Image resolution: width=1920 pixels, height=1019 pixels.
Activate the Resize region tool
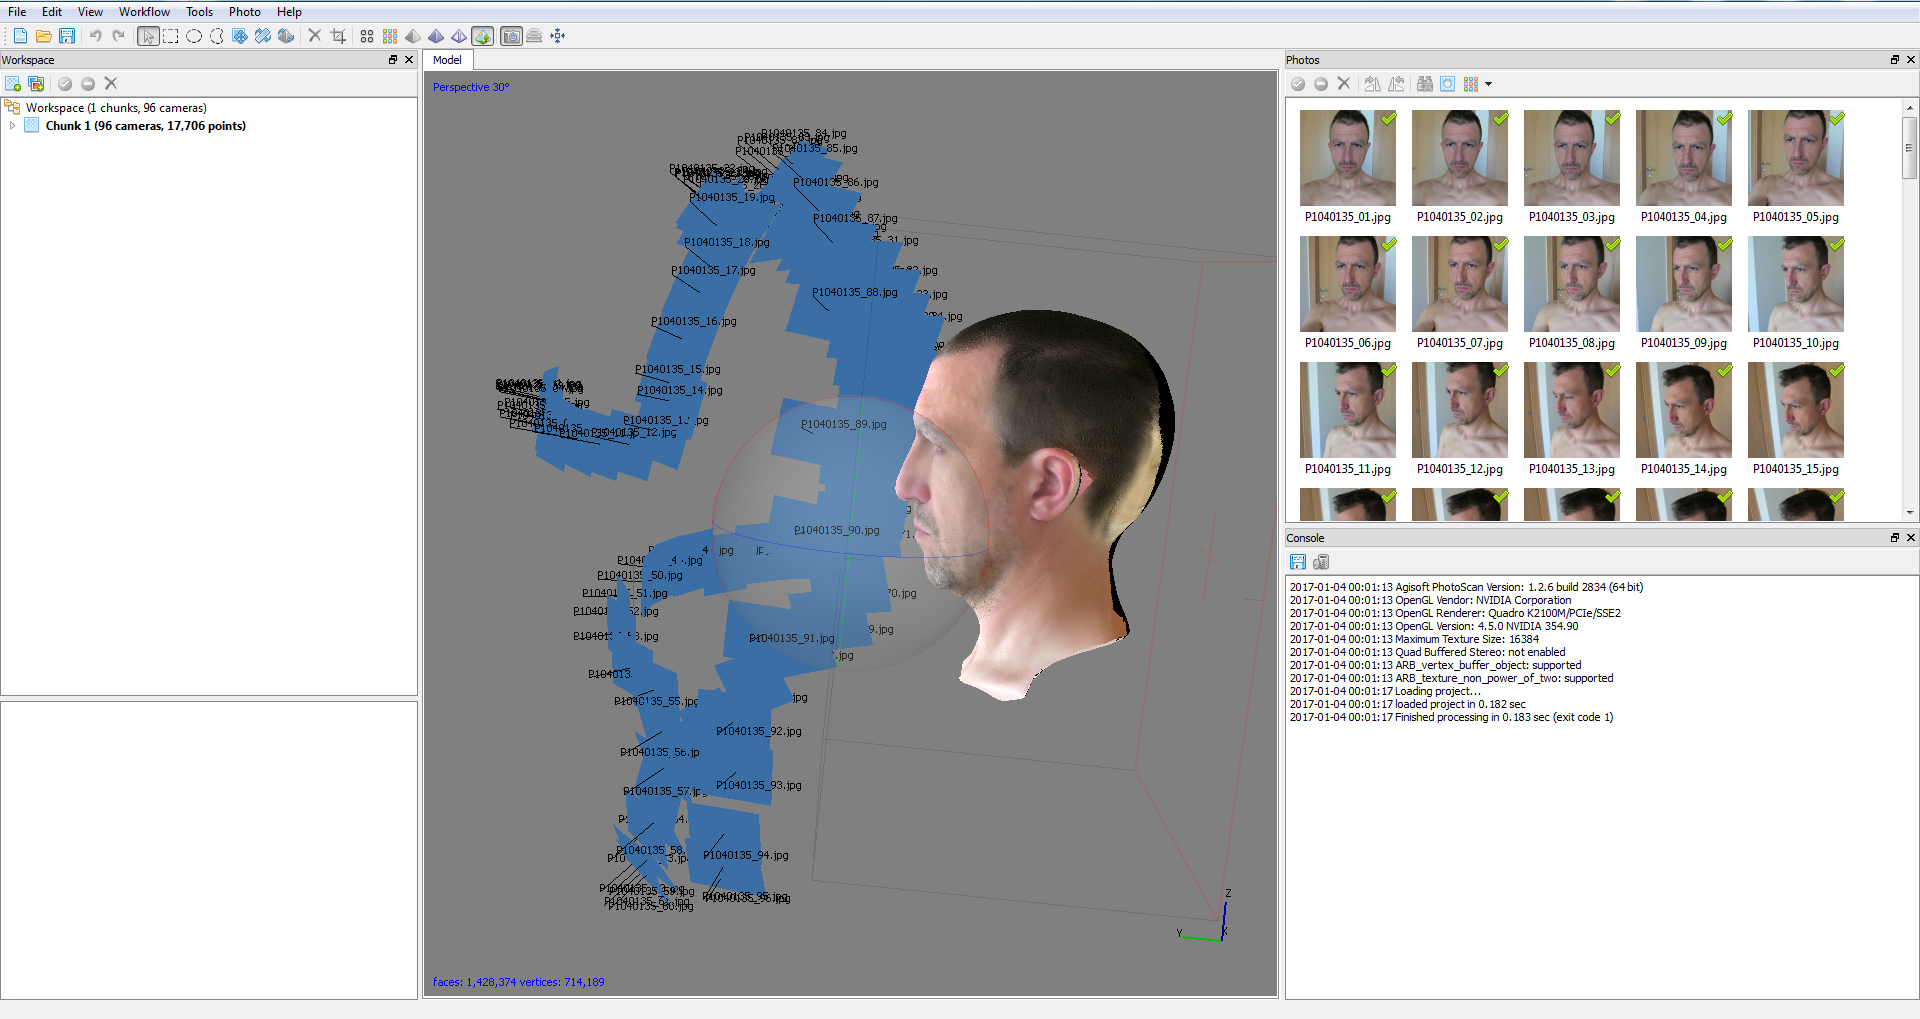263,36
